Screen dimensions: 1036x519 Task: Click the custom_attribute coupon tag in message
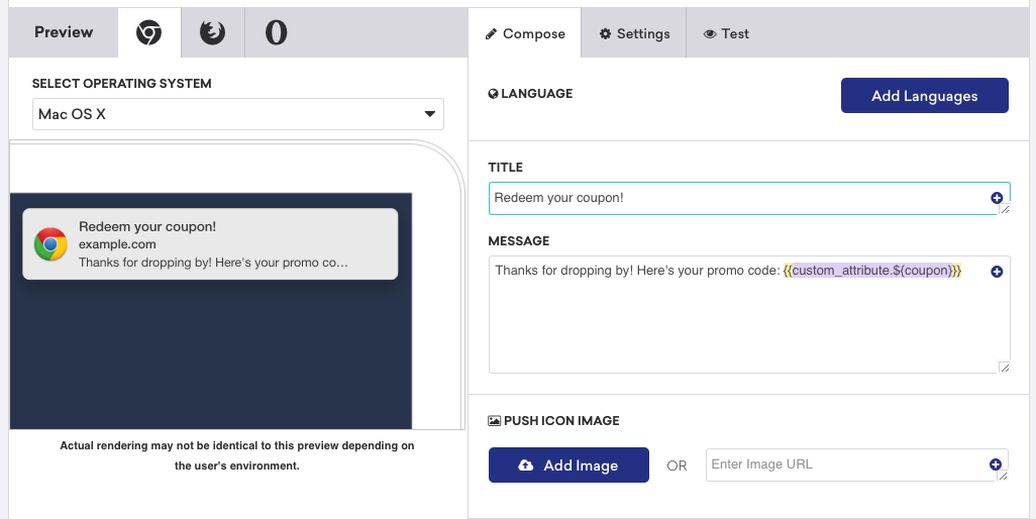(x=872, y=270)
